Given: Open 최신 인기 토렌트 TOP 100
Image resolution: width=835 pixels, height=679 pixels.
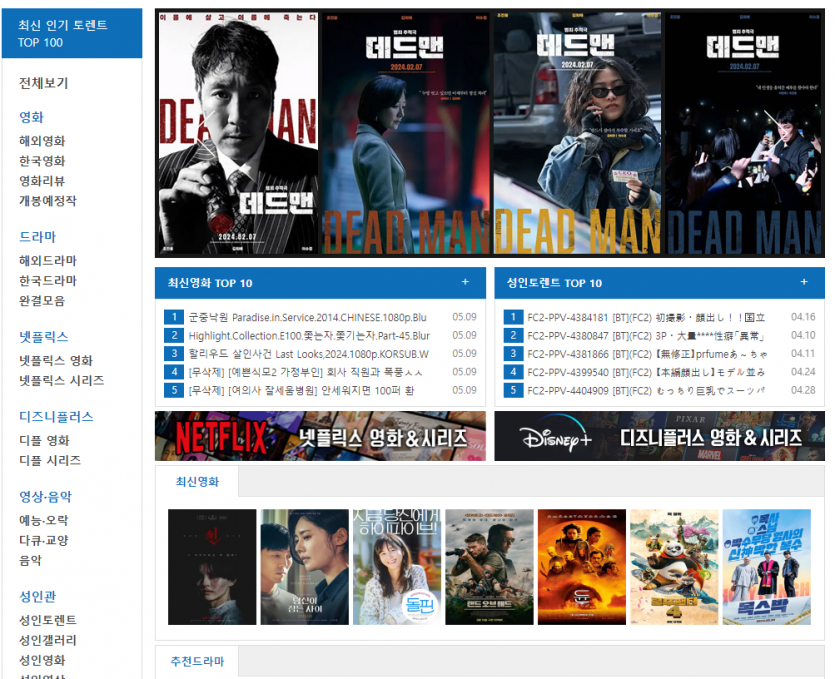Looking at the screenshot, I should click(x=70, y=33).
